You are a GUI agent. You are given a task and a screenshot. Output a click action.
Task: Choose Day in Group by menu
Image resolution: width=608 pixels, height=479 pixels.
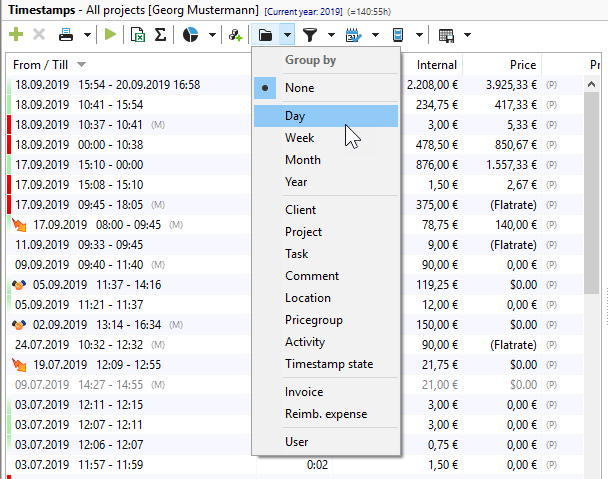(295, 116)
